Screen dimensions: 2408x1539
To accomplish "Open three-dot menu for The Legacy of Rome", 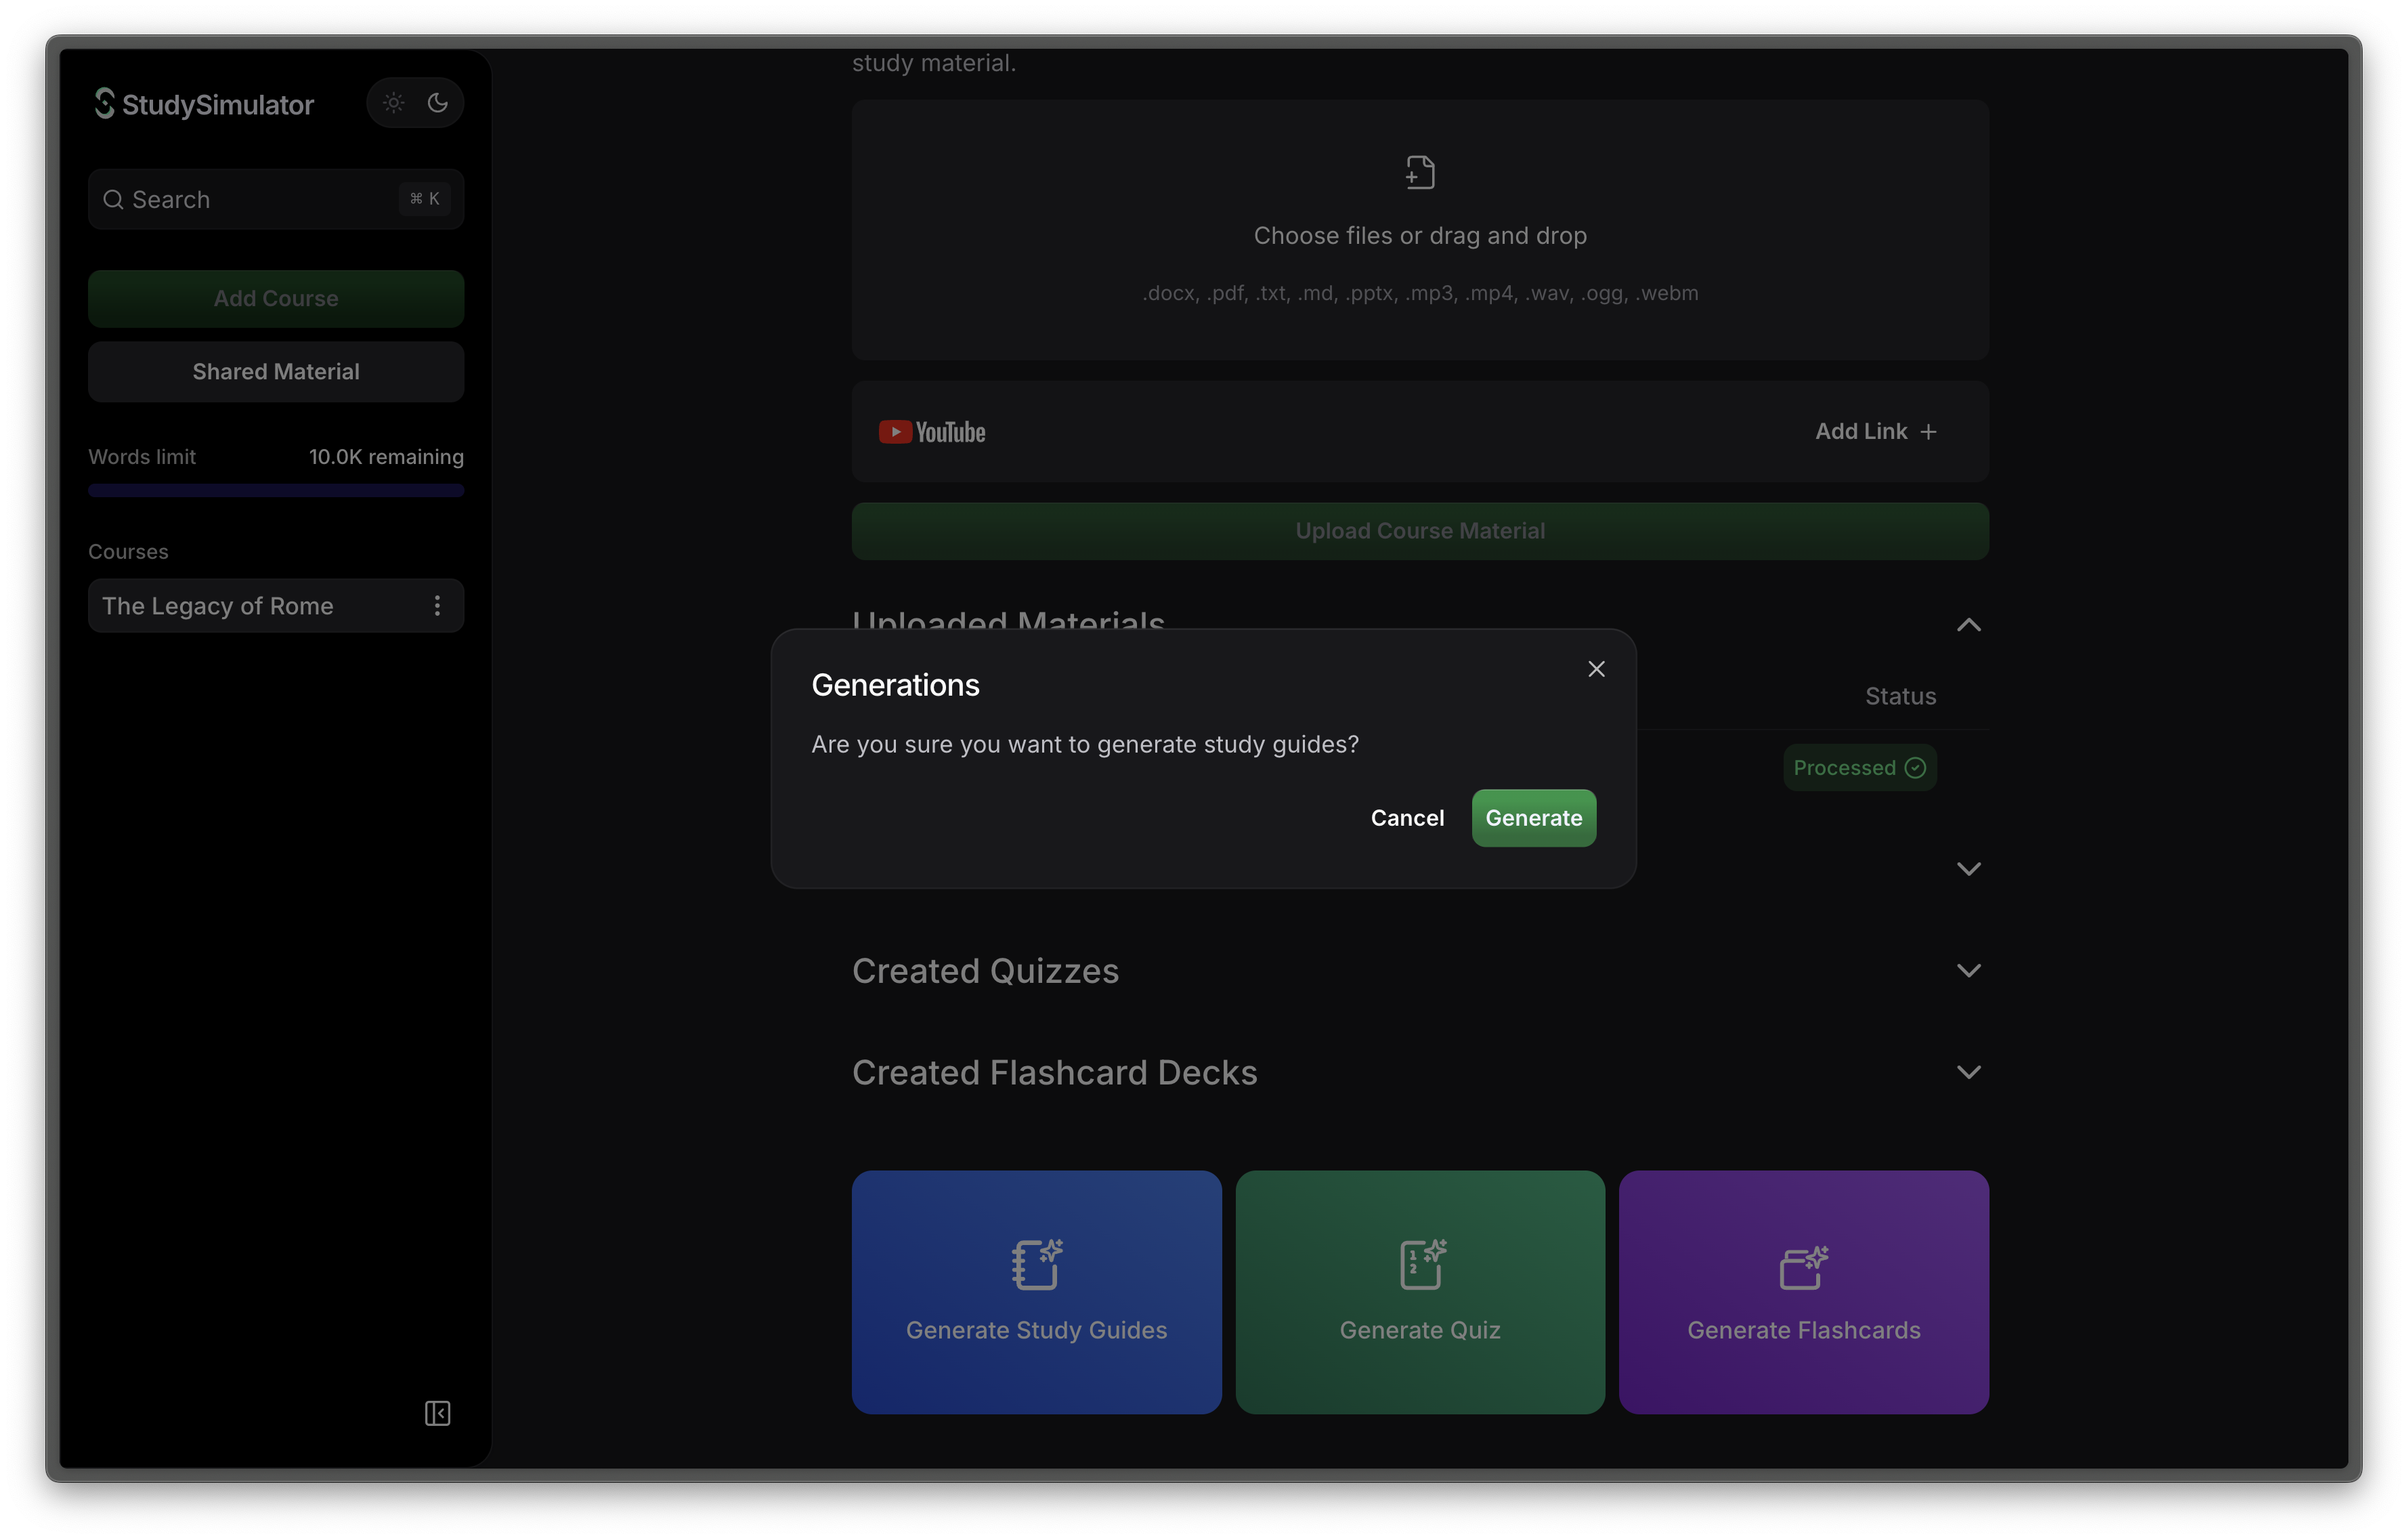I will point(437,606).
